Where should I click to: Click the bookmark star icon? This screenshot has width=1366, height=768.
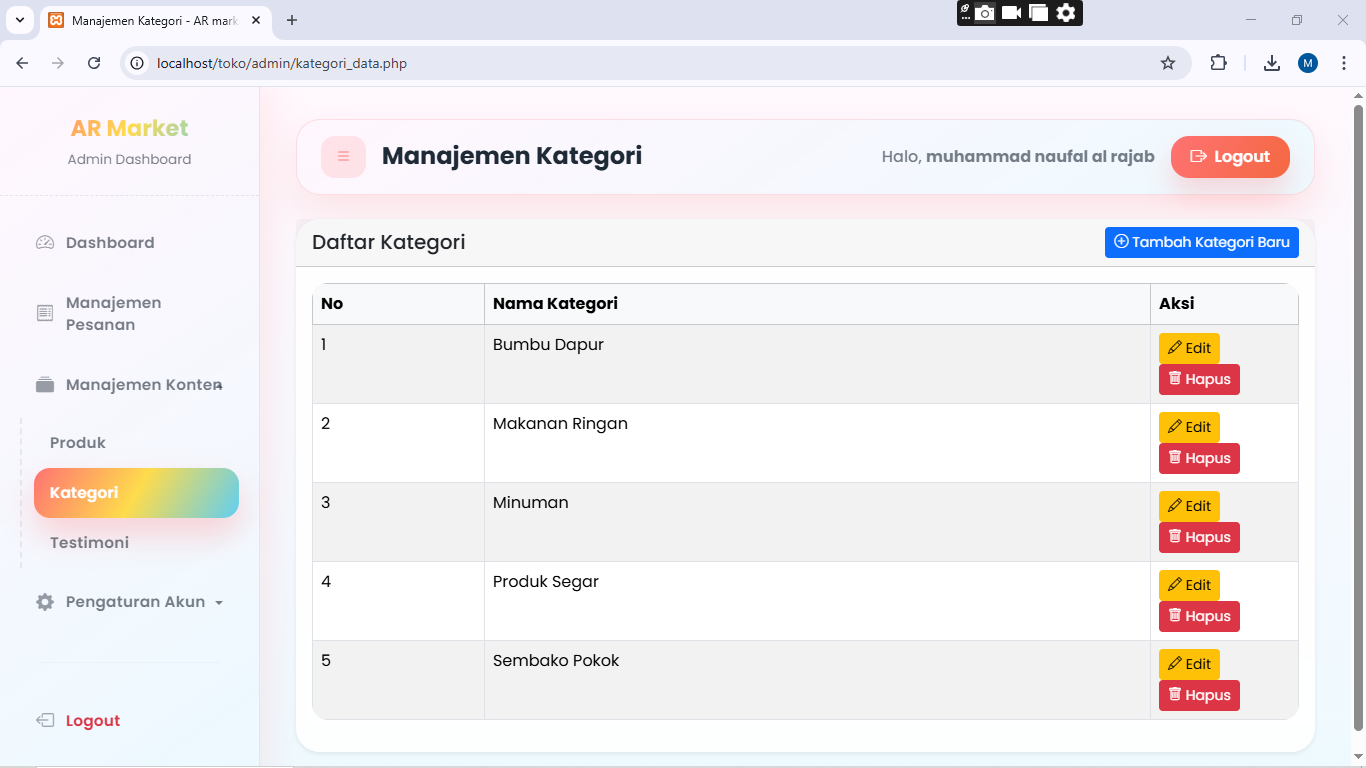[1167, 63]
